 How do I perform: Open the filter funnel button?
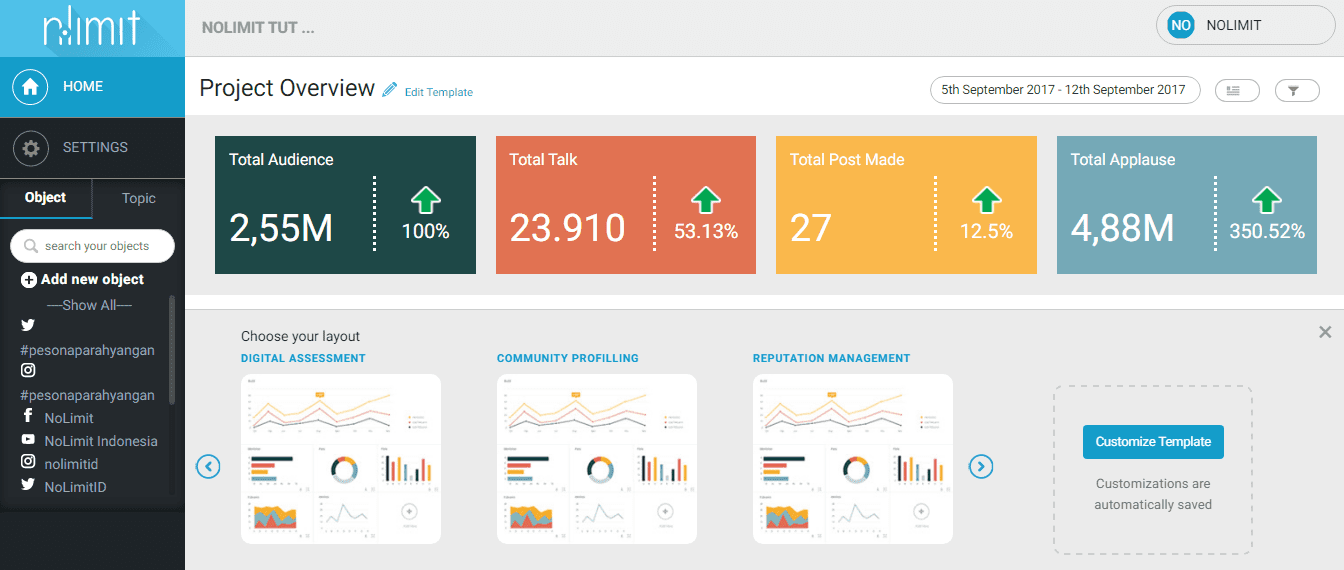1297,91
